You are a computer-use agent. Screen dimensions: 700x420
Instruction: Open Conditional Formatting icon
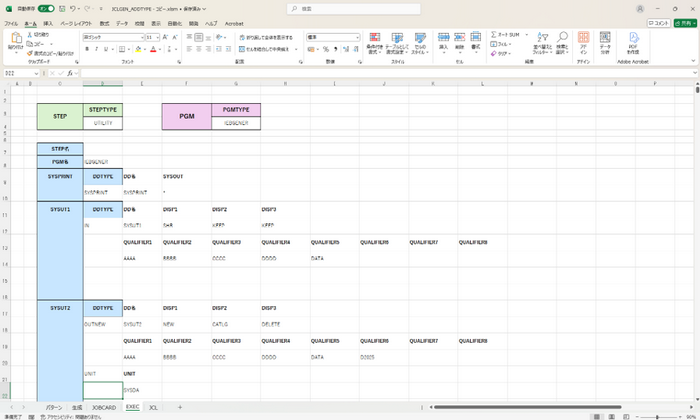pos(375,37)
